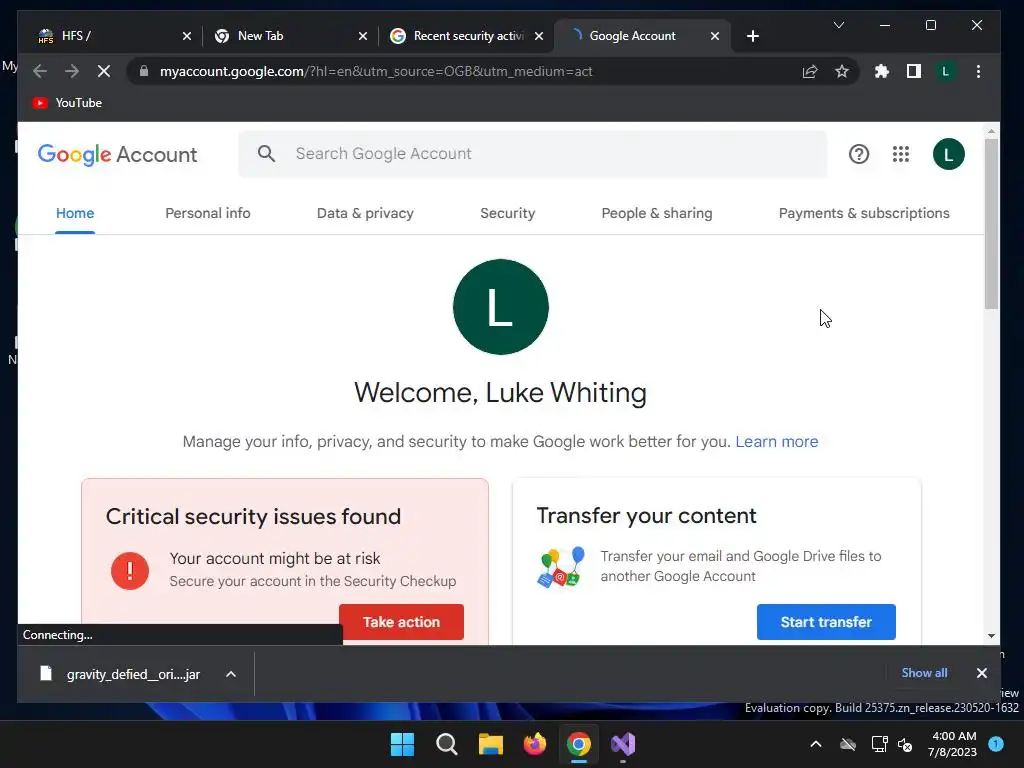The height and width of the screenshot is (768, 1024).
Task: Click the page scroll down arrow
Action: click(991, 636)
